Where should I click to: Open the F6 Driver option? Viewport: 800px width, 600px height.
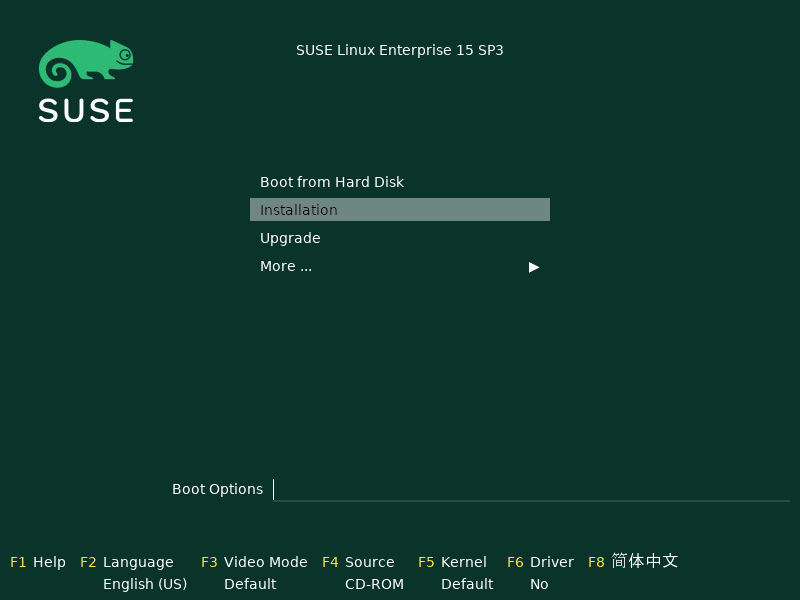(541, 562)
